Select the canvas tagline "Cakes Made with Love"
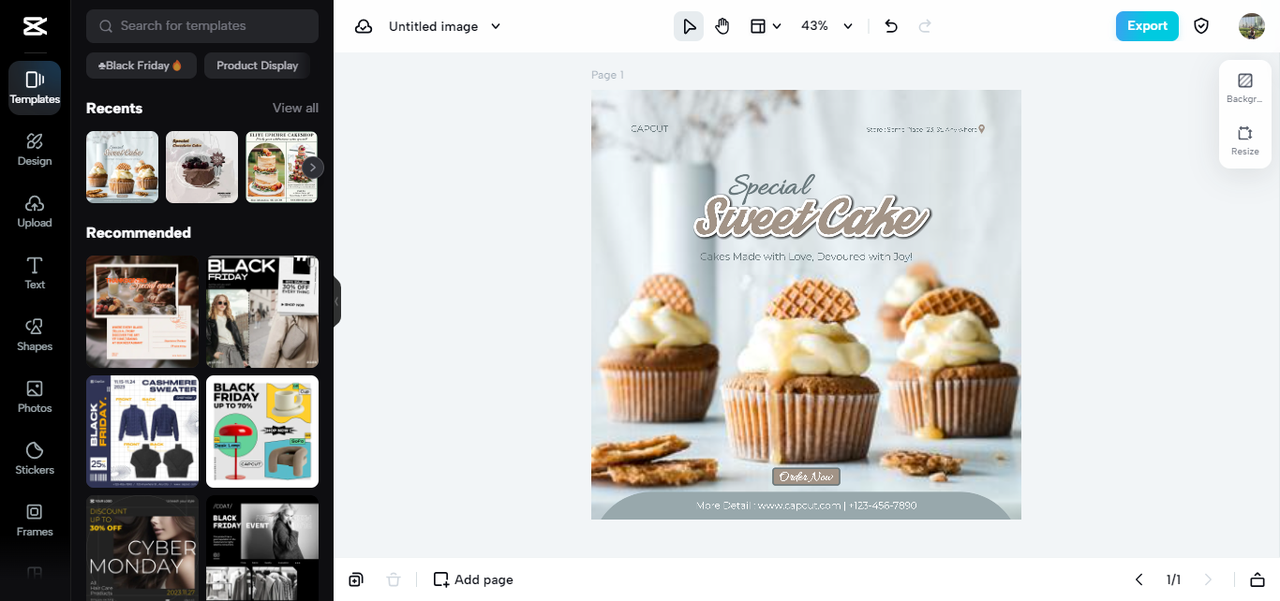 [806, 257]
